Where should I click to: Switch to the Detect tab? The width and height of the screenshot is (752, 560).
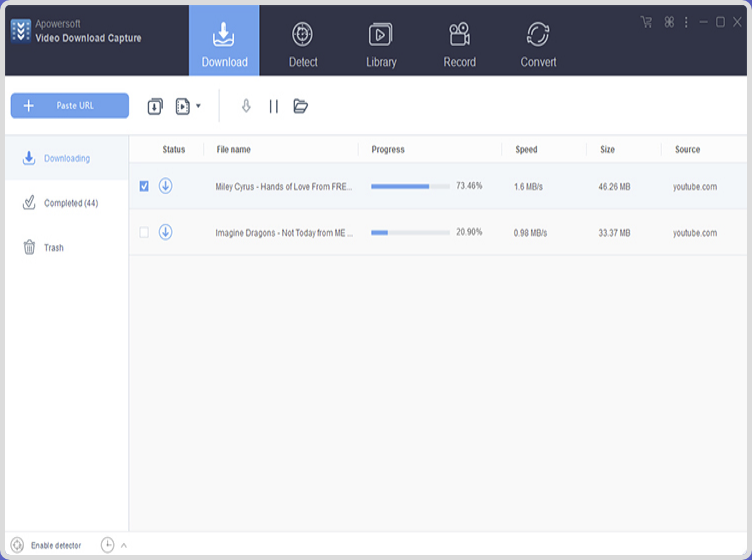303,45
